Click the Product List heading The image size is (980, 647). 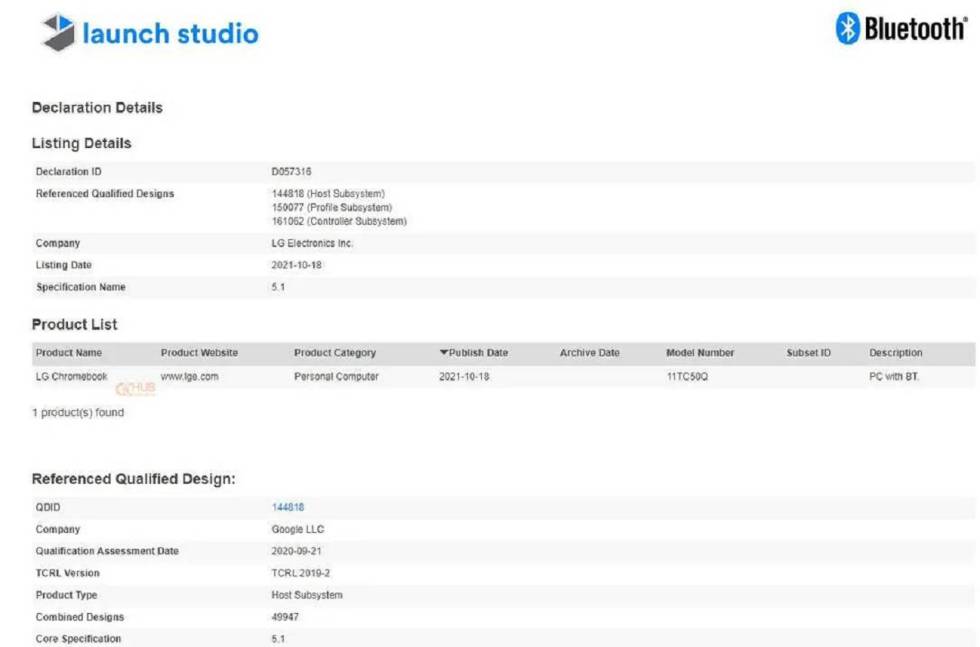click(74, 324)
